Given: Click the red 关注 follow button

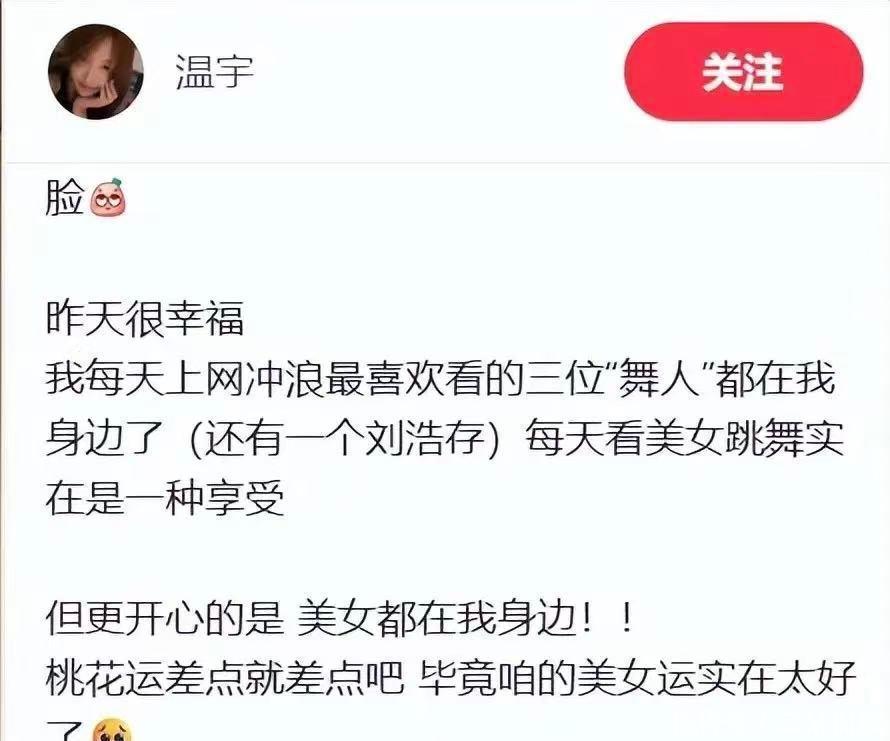Looking at the screenshot, I should point(744,72).
